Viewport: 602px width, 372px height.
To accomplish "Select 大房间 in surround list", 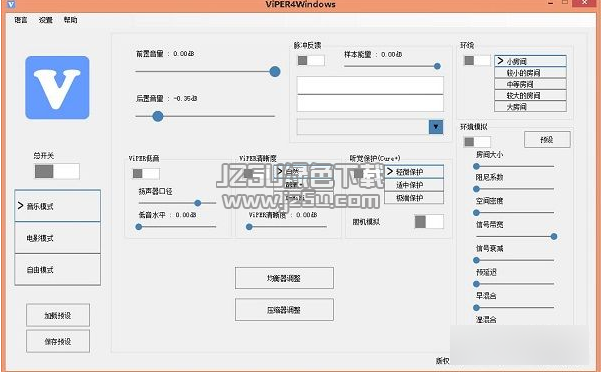I will coord(530,106).
